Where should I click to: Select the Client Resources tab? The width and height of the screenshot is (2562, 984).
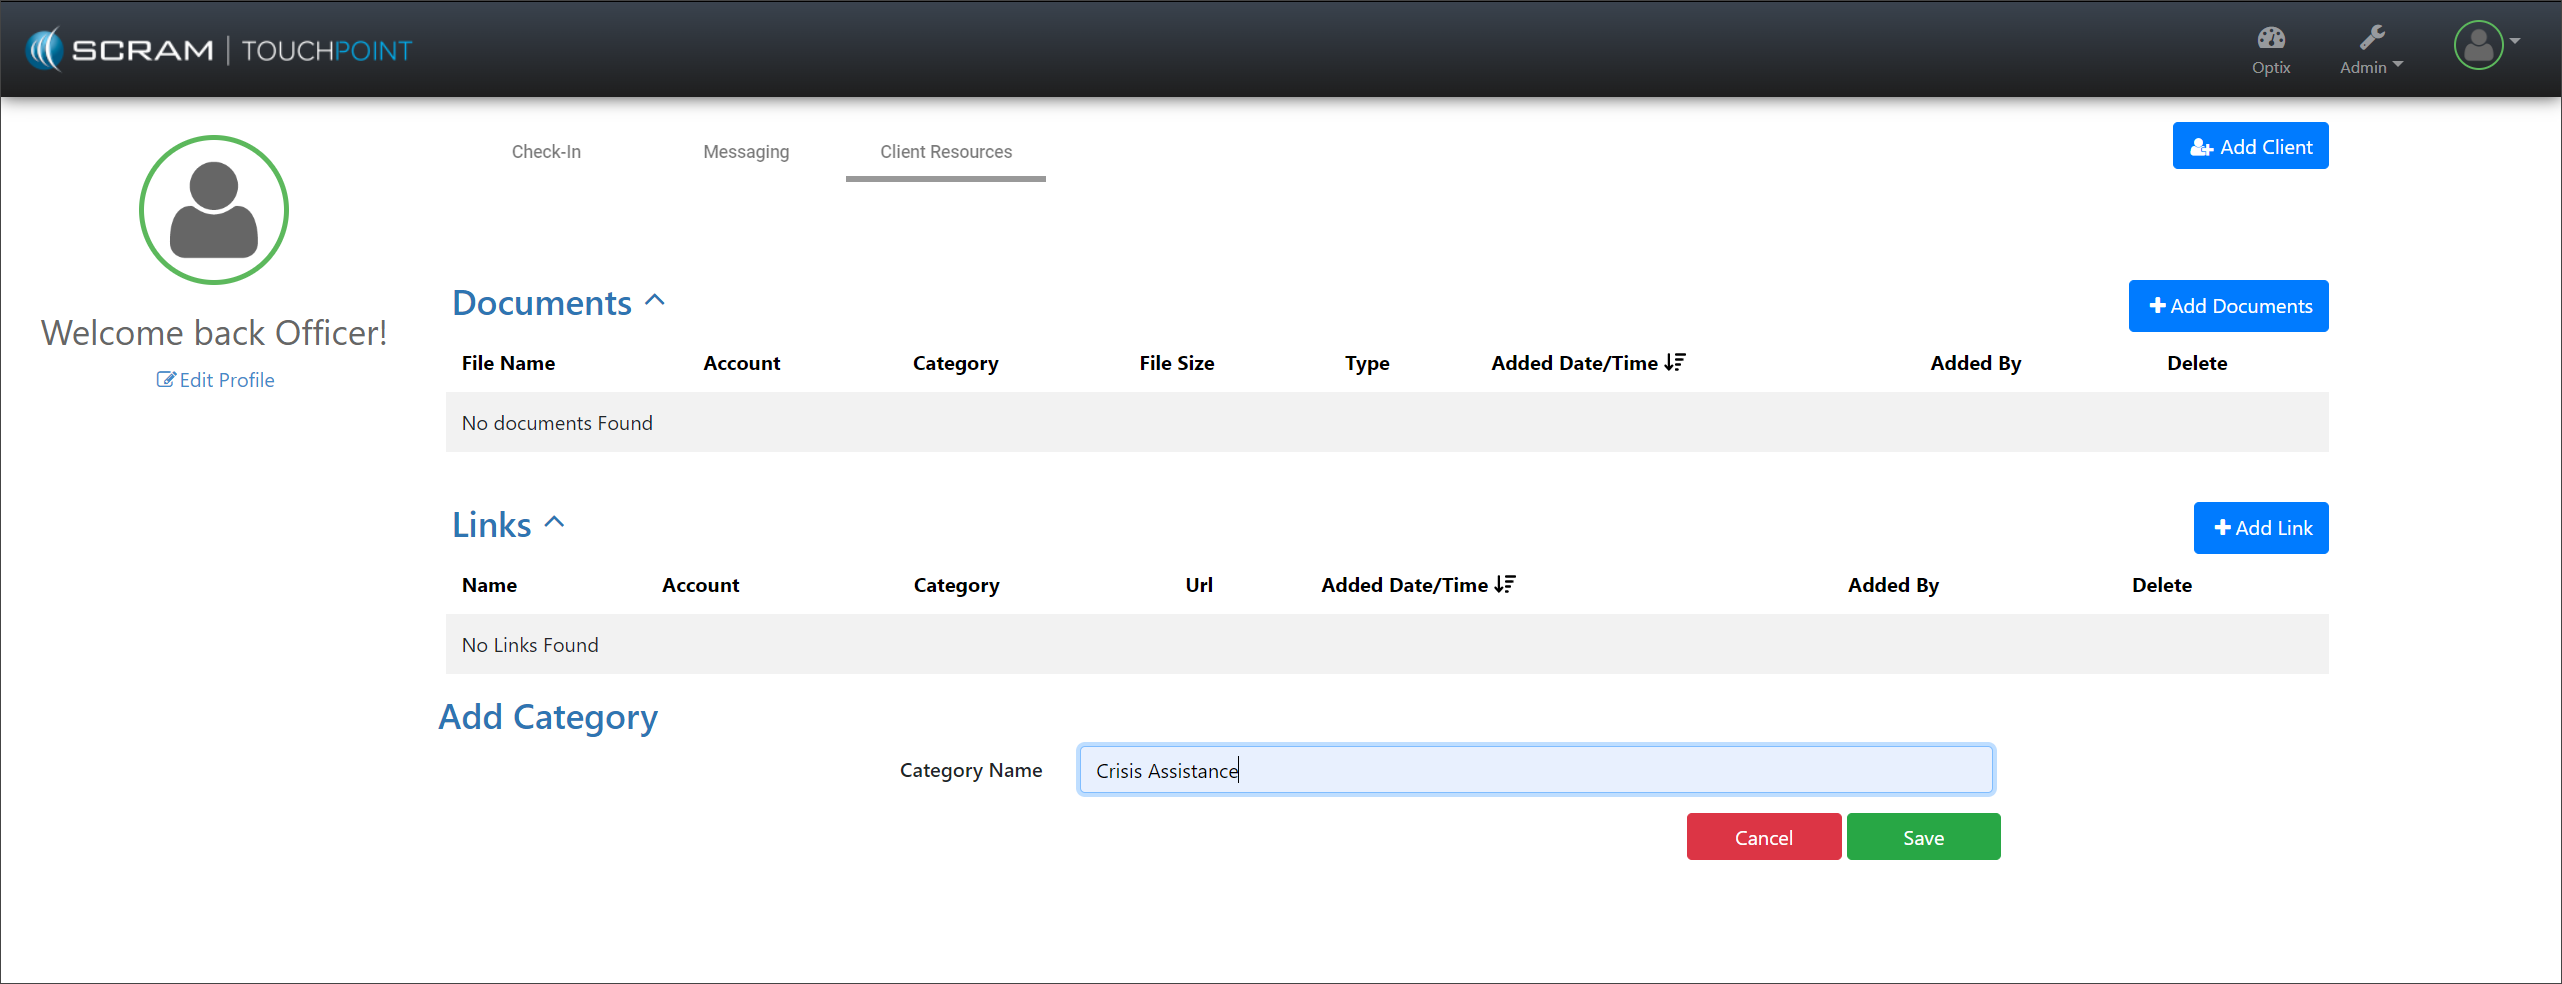coord(945,152)
